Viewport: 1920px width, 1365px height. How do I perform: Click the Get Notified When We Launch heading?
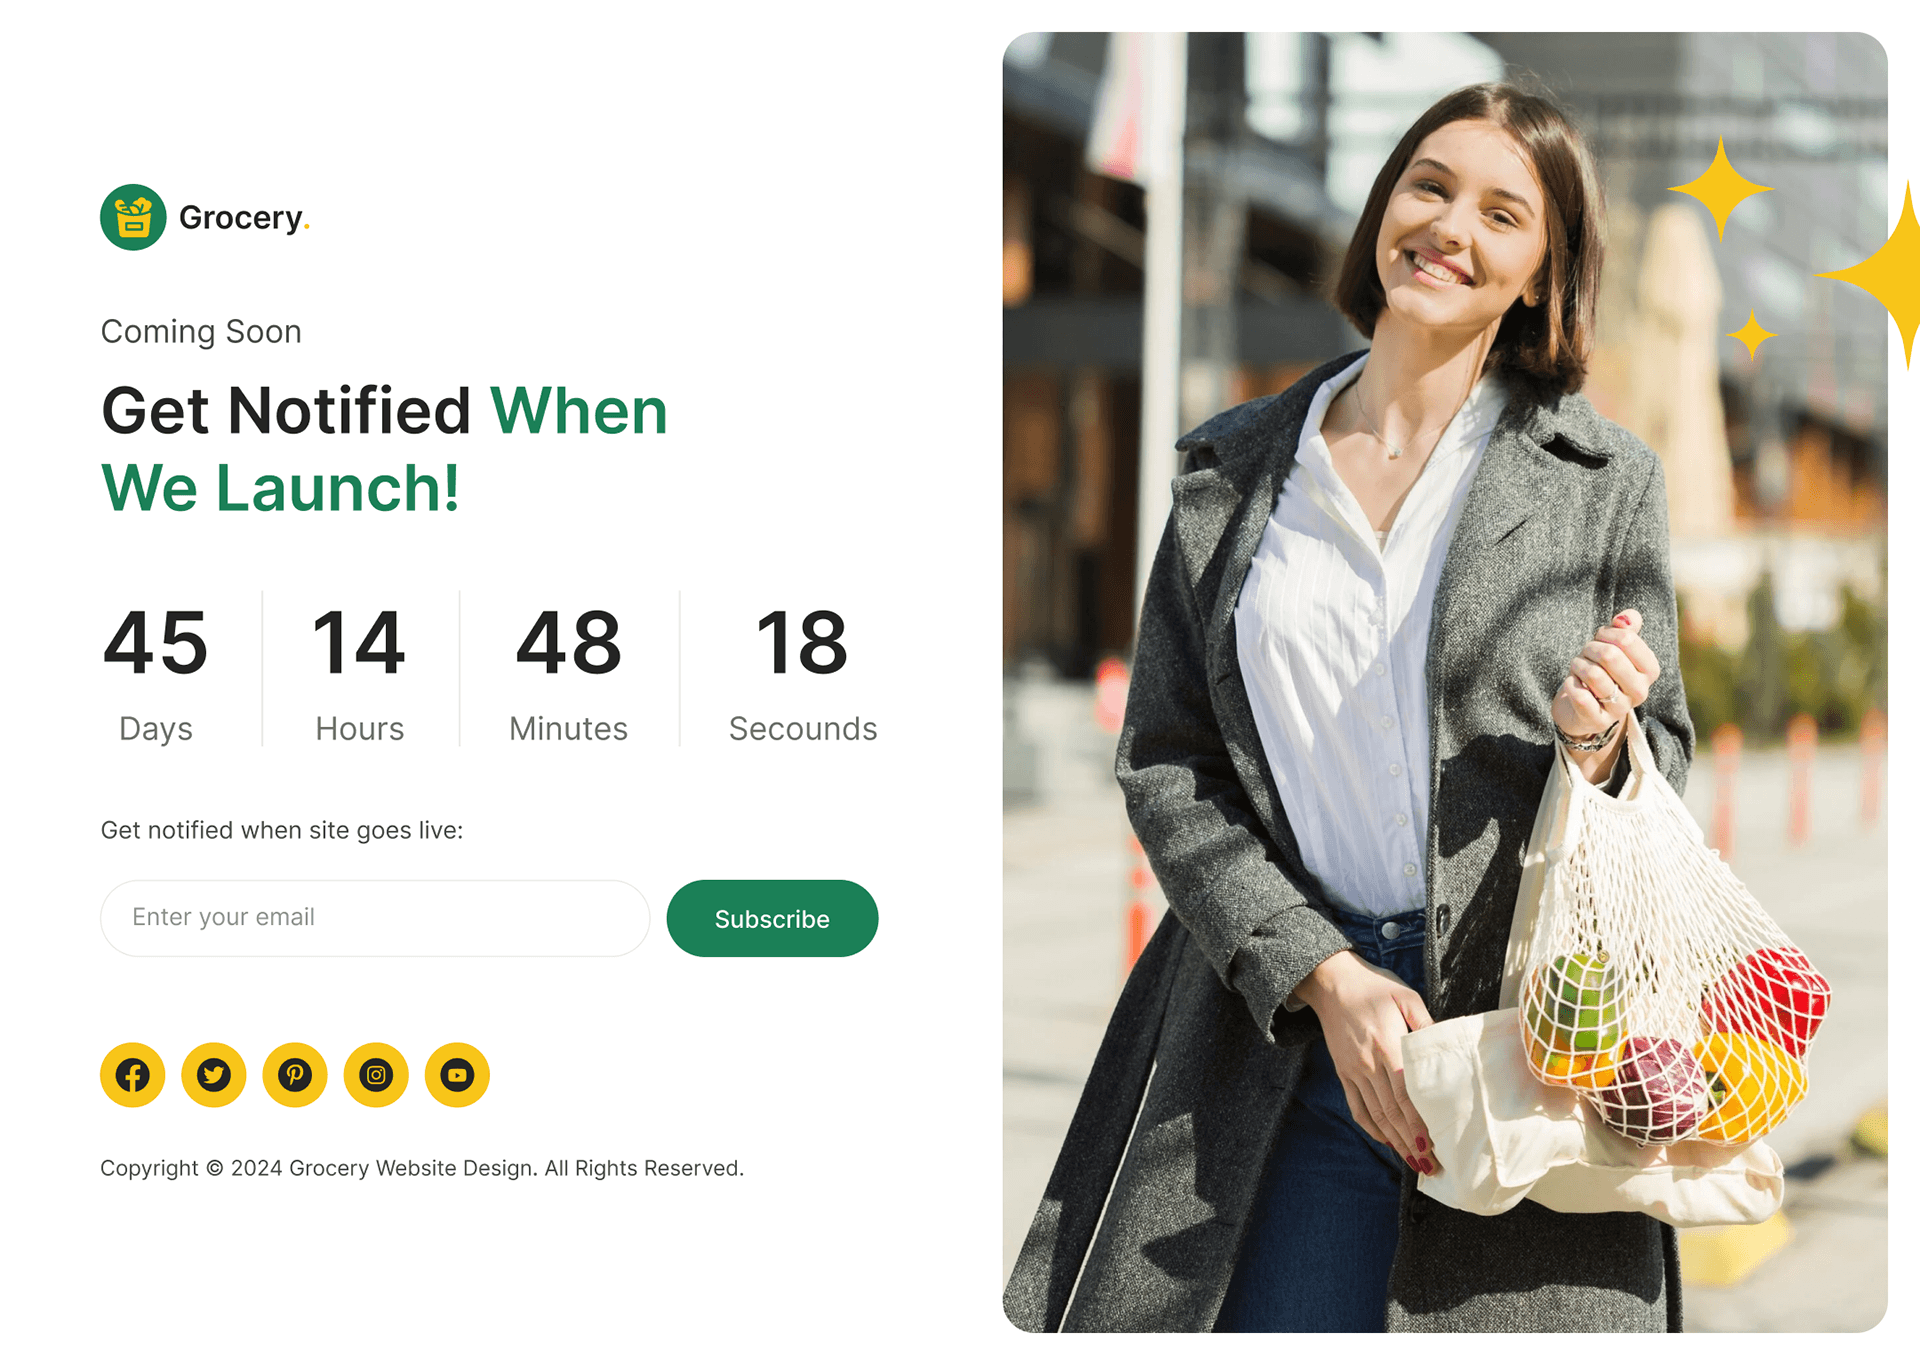point(384,449)
